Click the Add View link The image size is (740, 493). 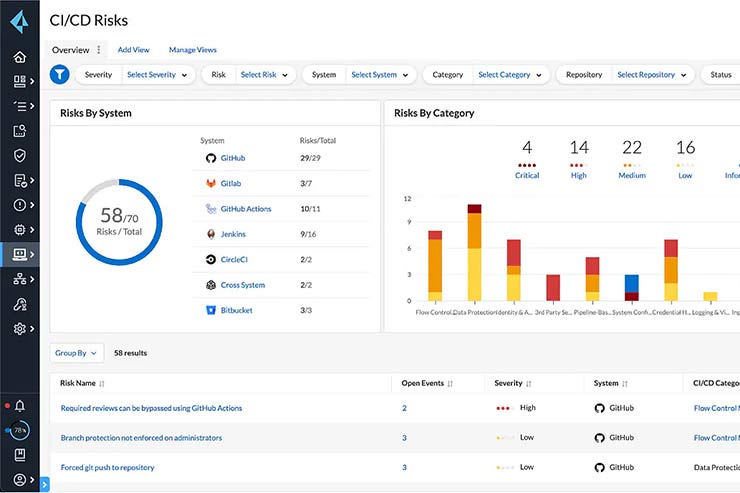[x=133, y=50]
